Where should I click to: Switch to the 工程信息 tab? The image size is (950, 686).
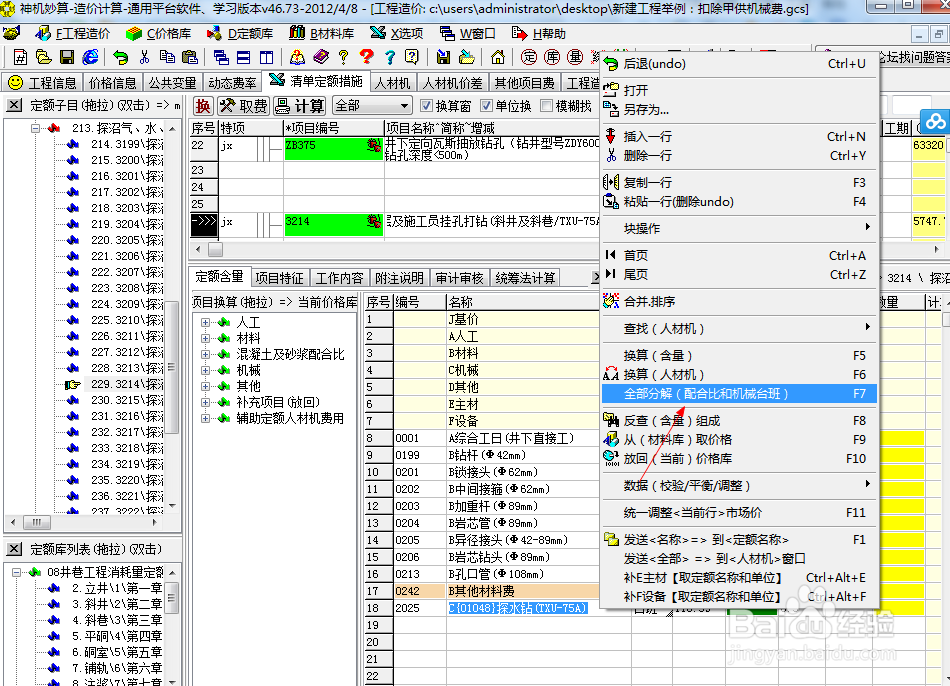click(x=42, y=83)
